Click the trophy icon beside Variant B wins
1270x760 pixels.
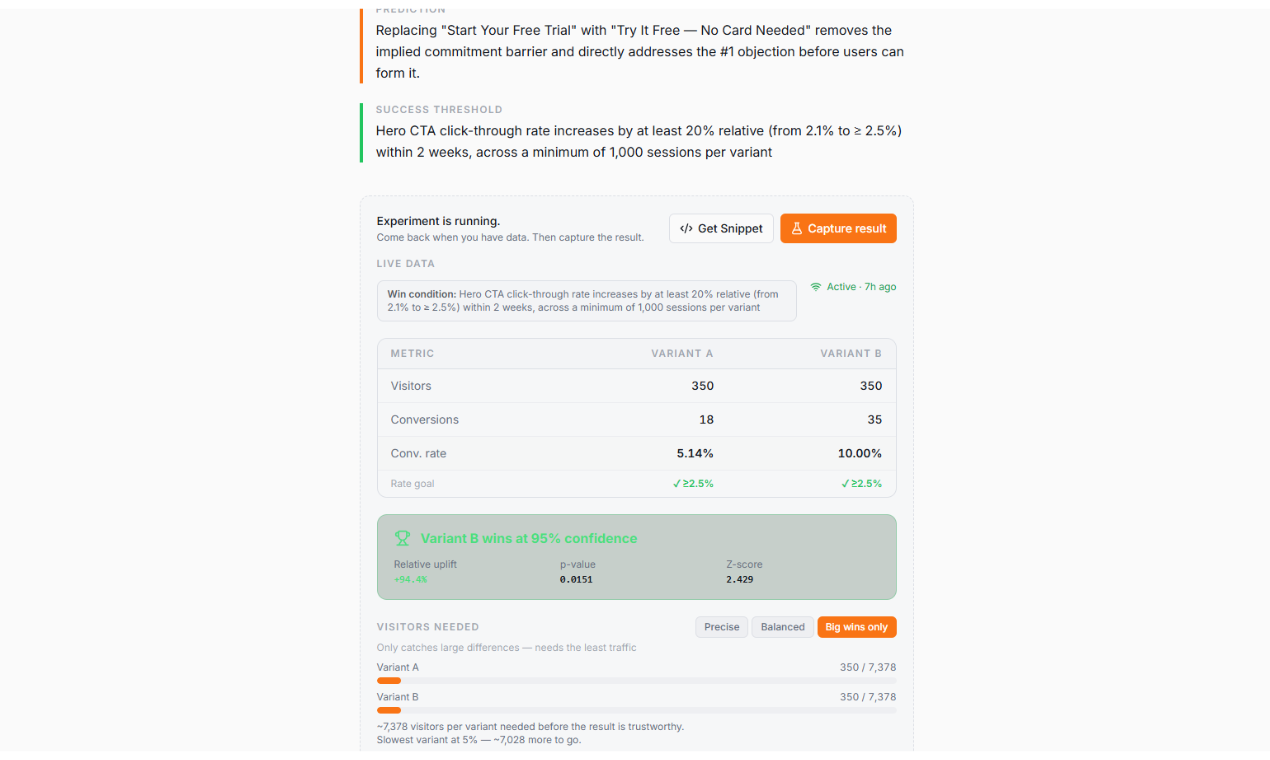click(x=402, y=538)
